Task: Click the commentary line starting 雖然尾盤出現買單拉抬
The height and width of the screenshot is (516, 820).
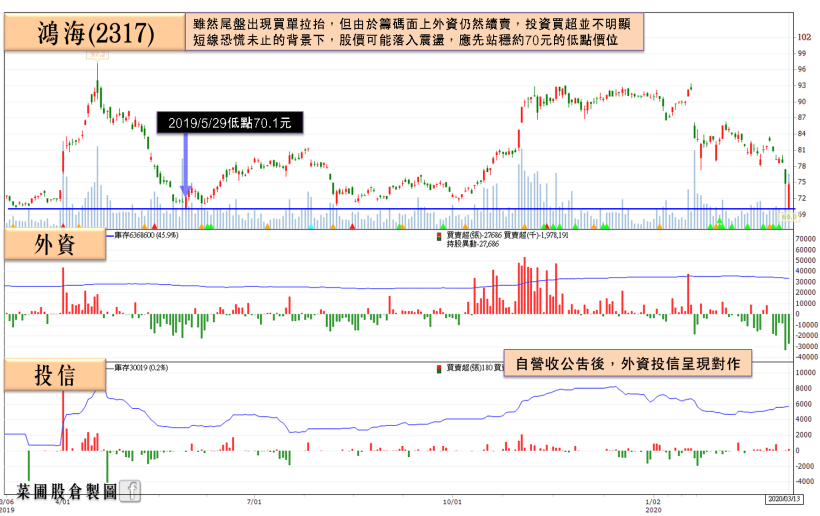Action: [x=412, y=24]
